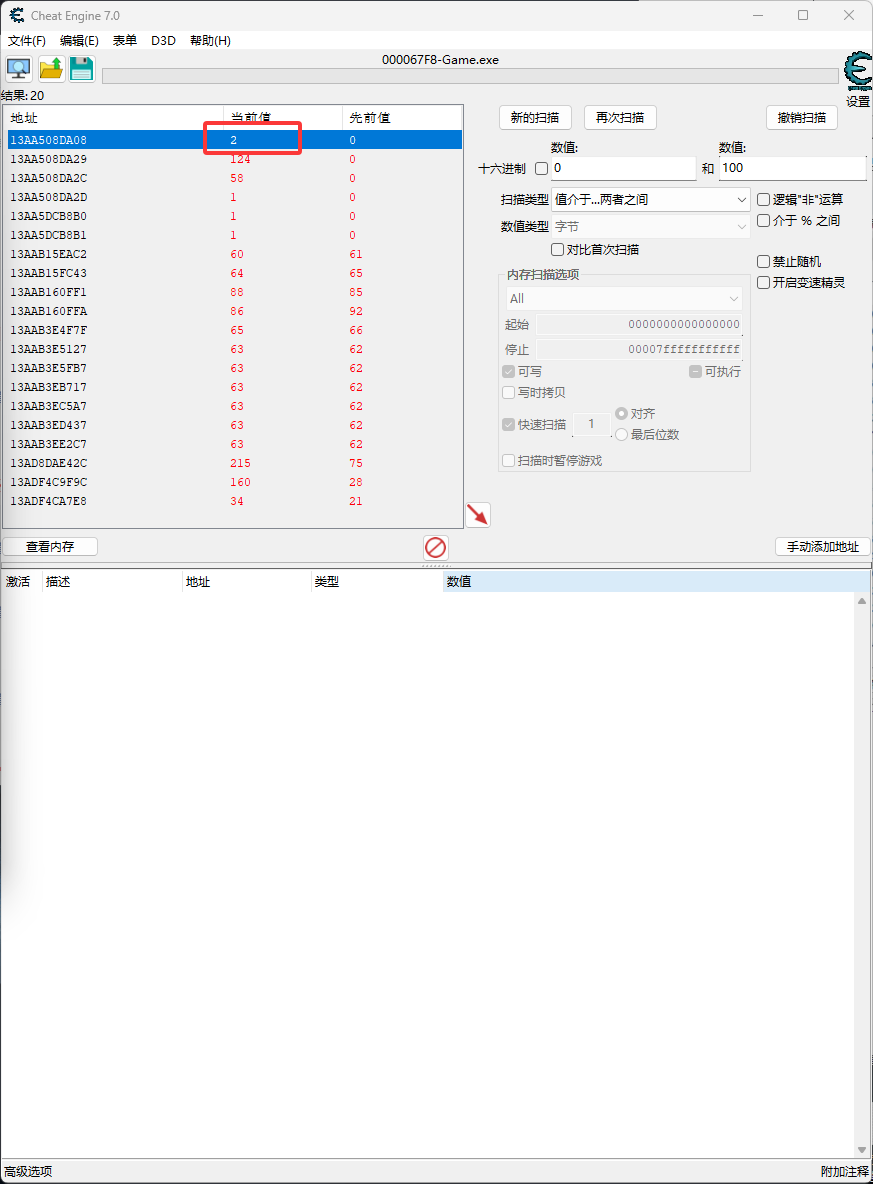Viewport: 873px width, 1184px height.
Task: Select result row 13AA508DA08
Action: pyautogui.click(x=234, y=140)
